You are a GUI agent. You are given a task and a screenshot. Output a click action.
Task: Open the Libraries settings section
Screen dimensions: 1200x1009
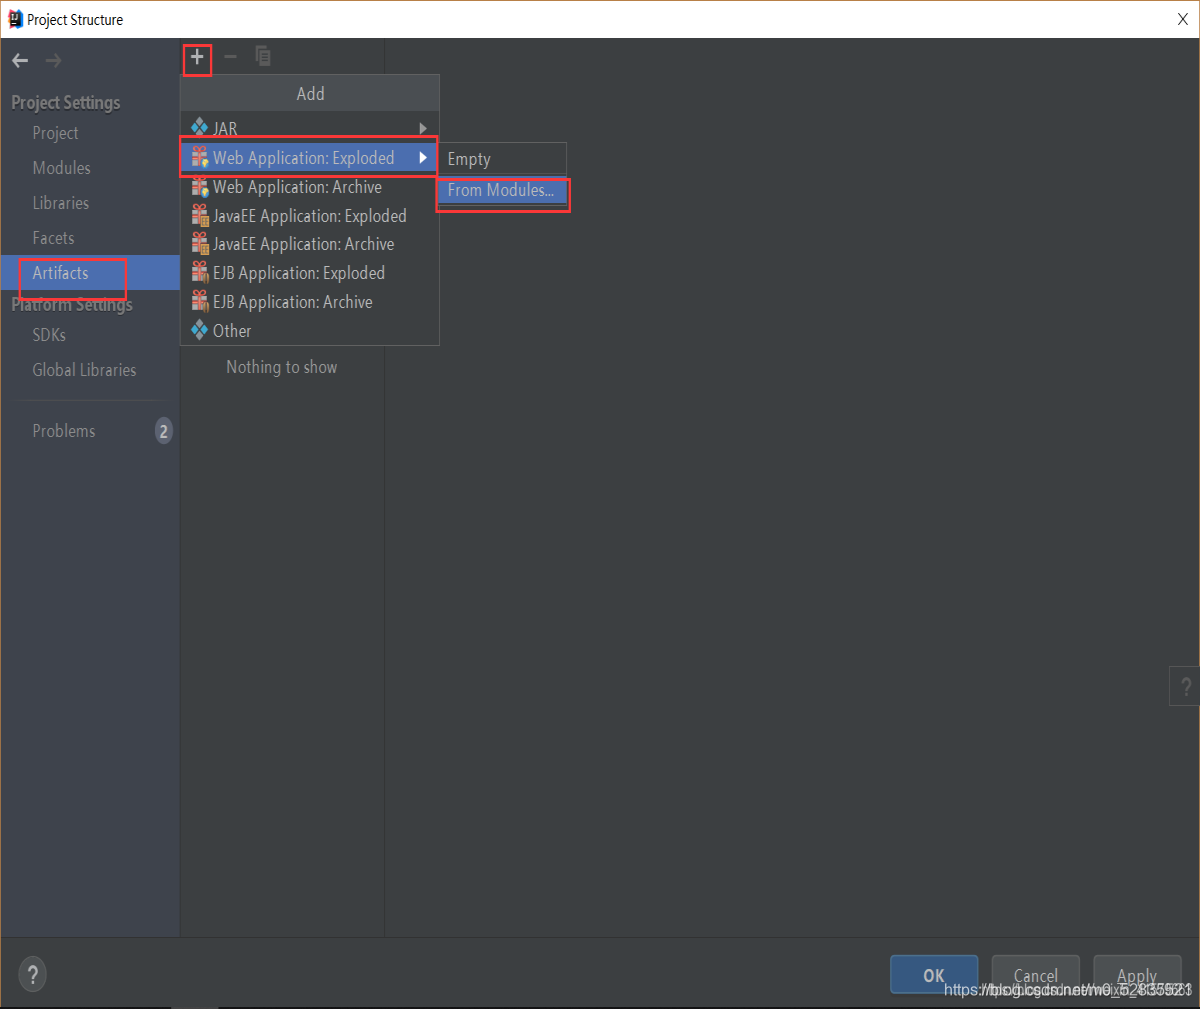point(90,203)
